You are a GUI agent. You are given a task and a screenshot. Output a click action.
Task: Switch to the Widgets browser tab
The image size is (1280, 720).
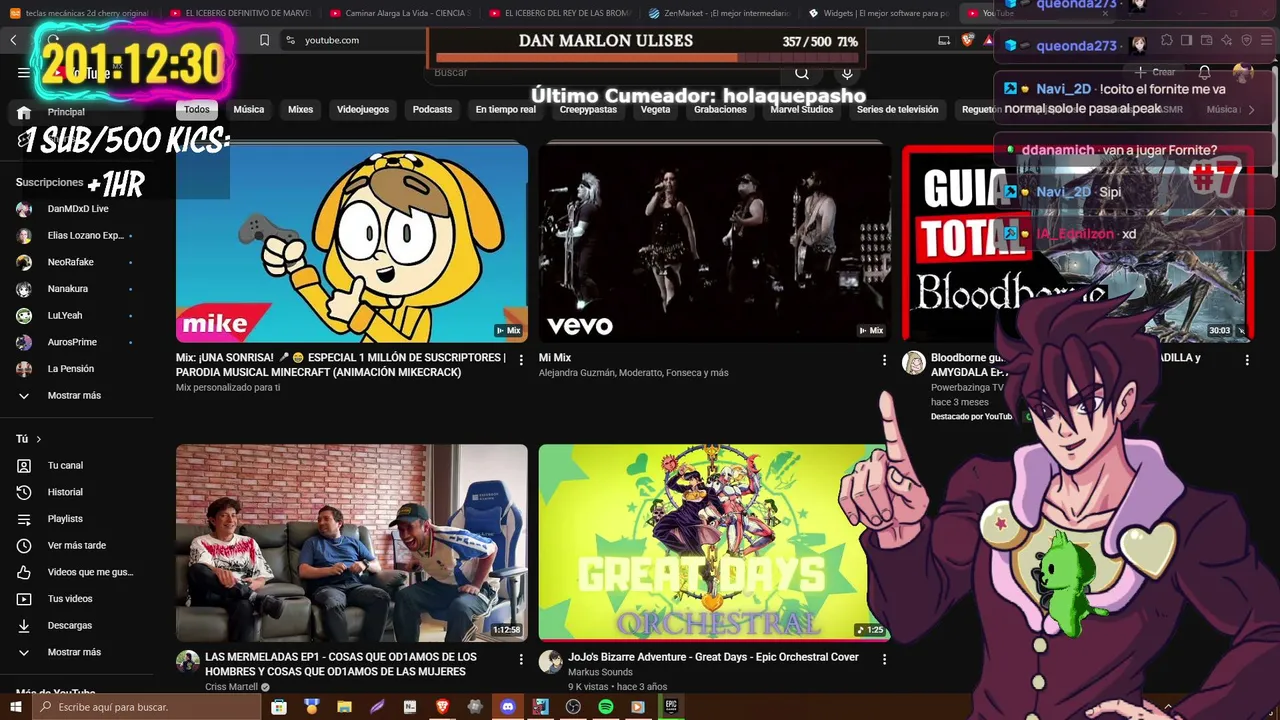pyautogui.click(x=879, y=13)
